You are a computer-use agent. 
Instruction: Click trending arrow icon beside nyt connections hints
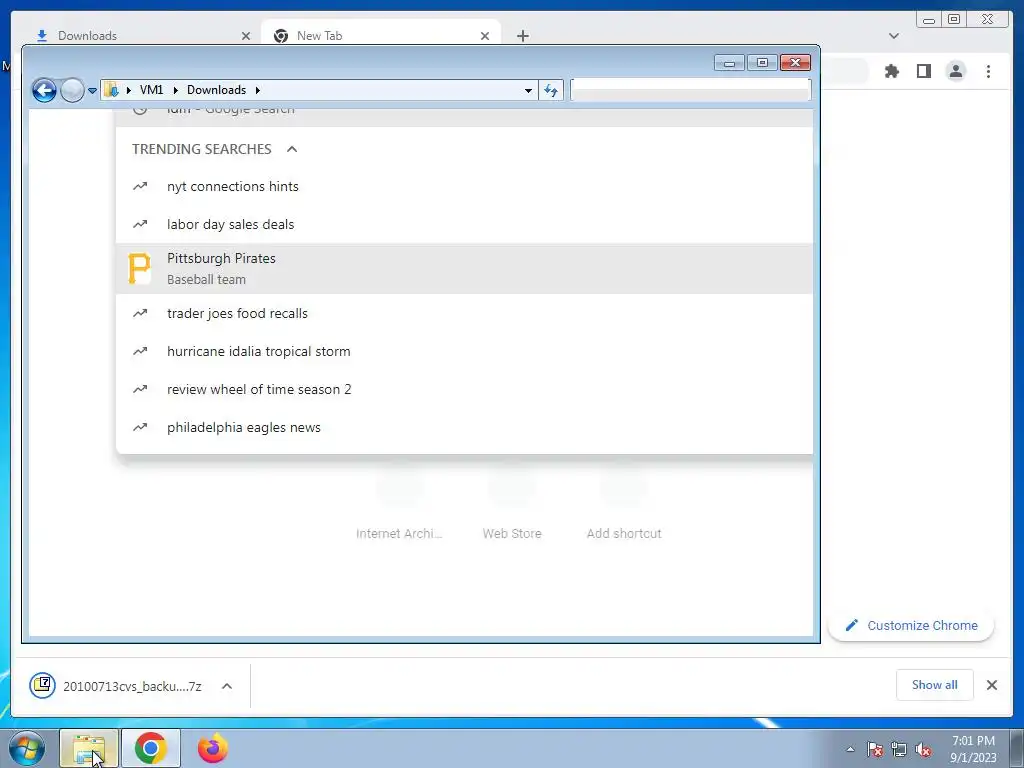[x=140, y=186]
